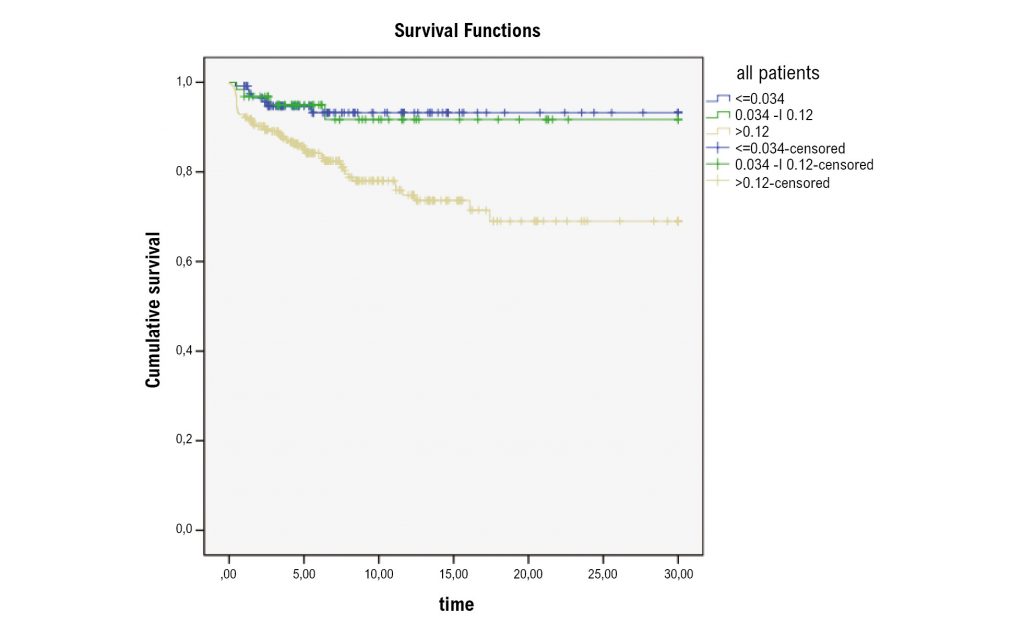
Task: Select the "time" x-axis title
Action: tap(456, 604)
